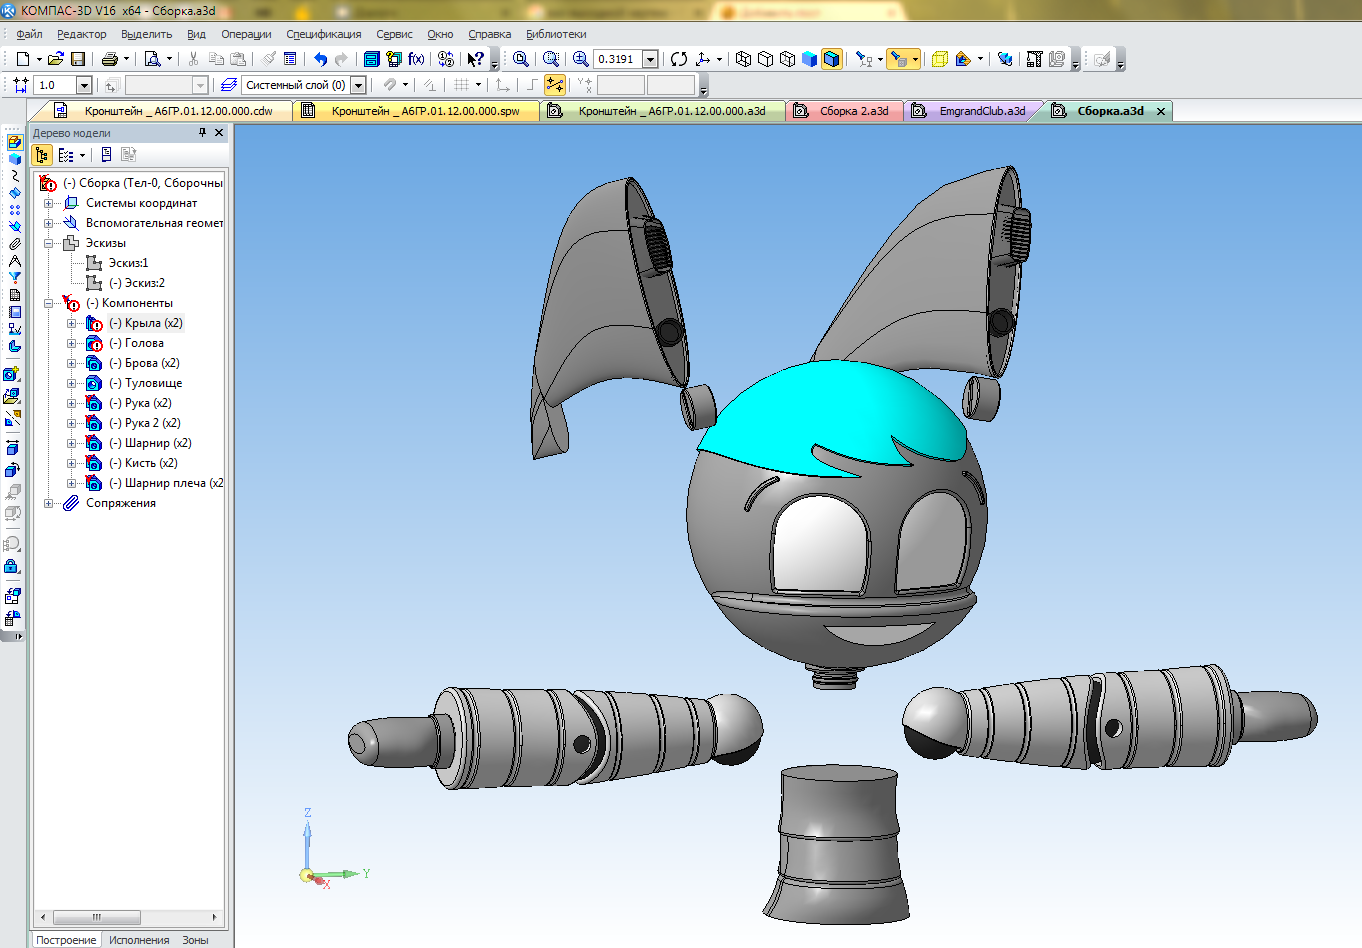The image size is (1362, 948).
Task: Select the (-) Голова component
Action: [136, 343]
